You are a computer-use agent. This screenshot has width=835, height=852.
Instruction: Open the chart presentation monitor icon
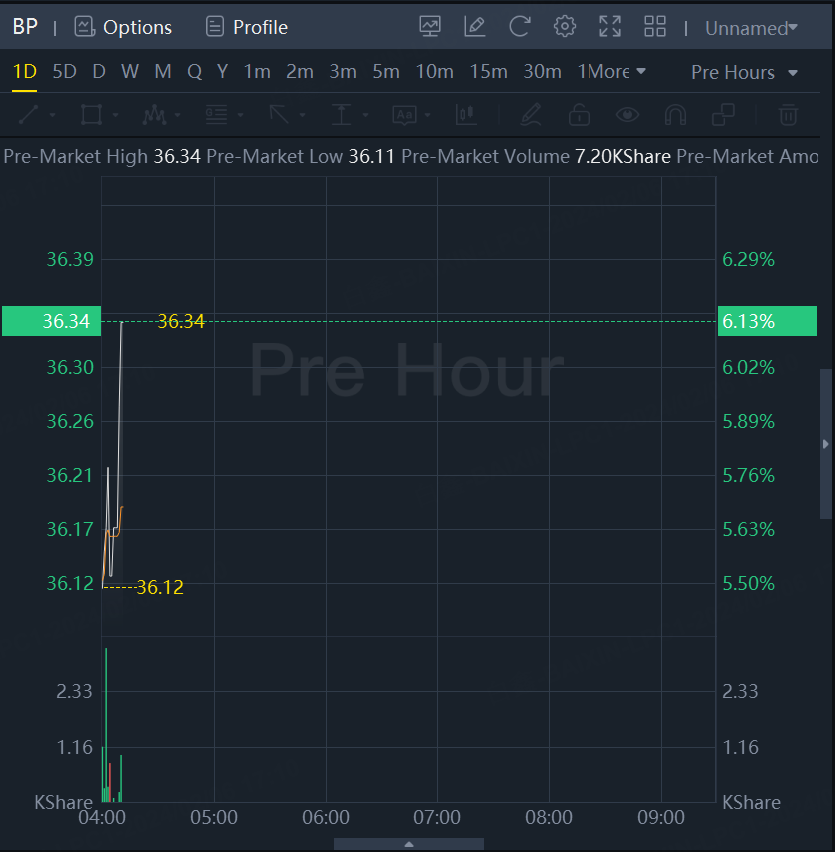coord(430,27)
